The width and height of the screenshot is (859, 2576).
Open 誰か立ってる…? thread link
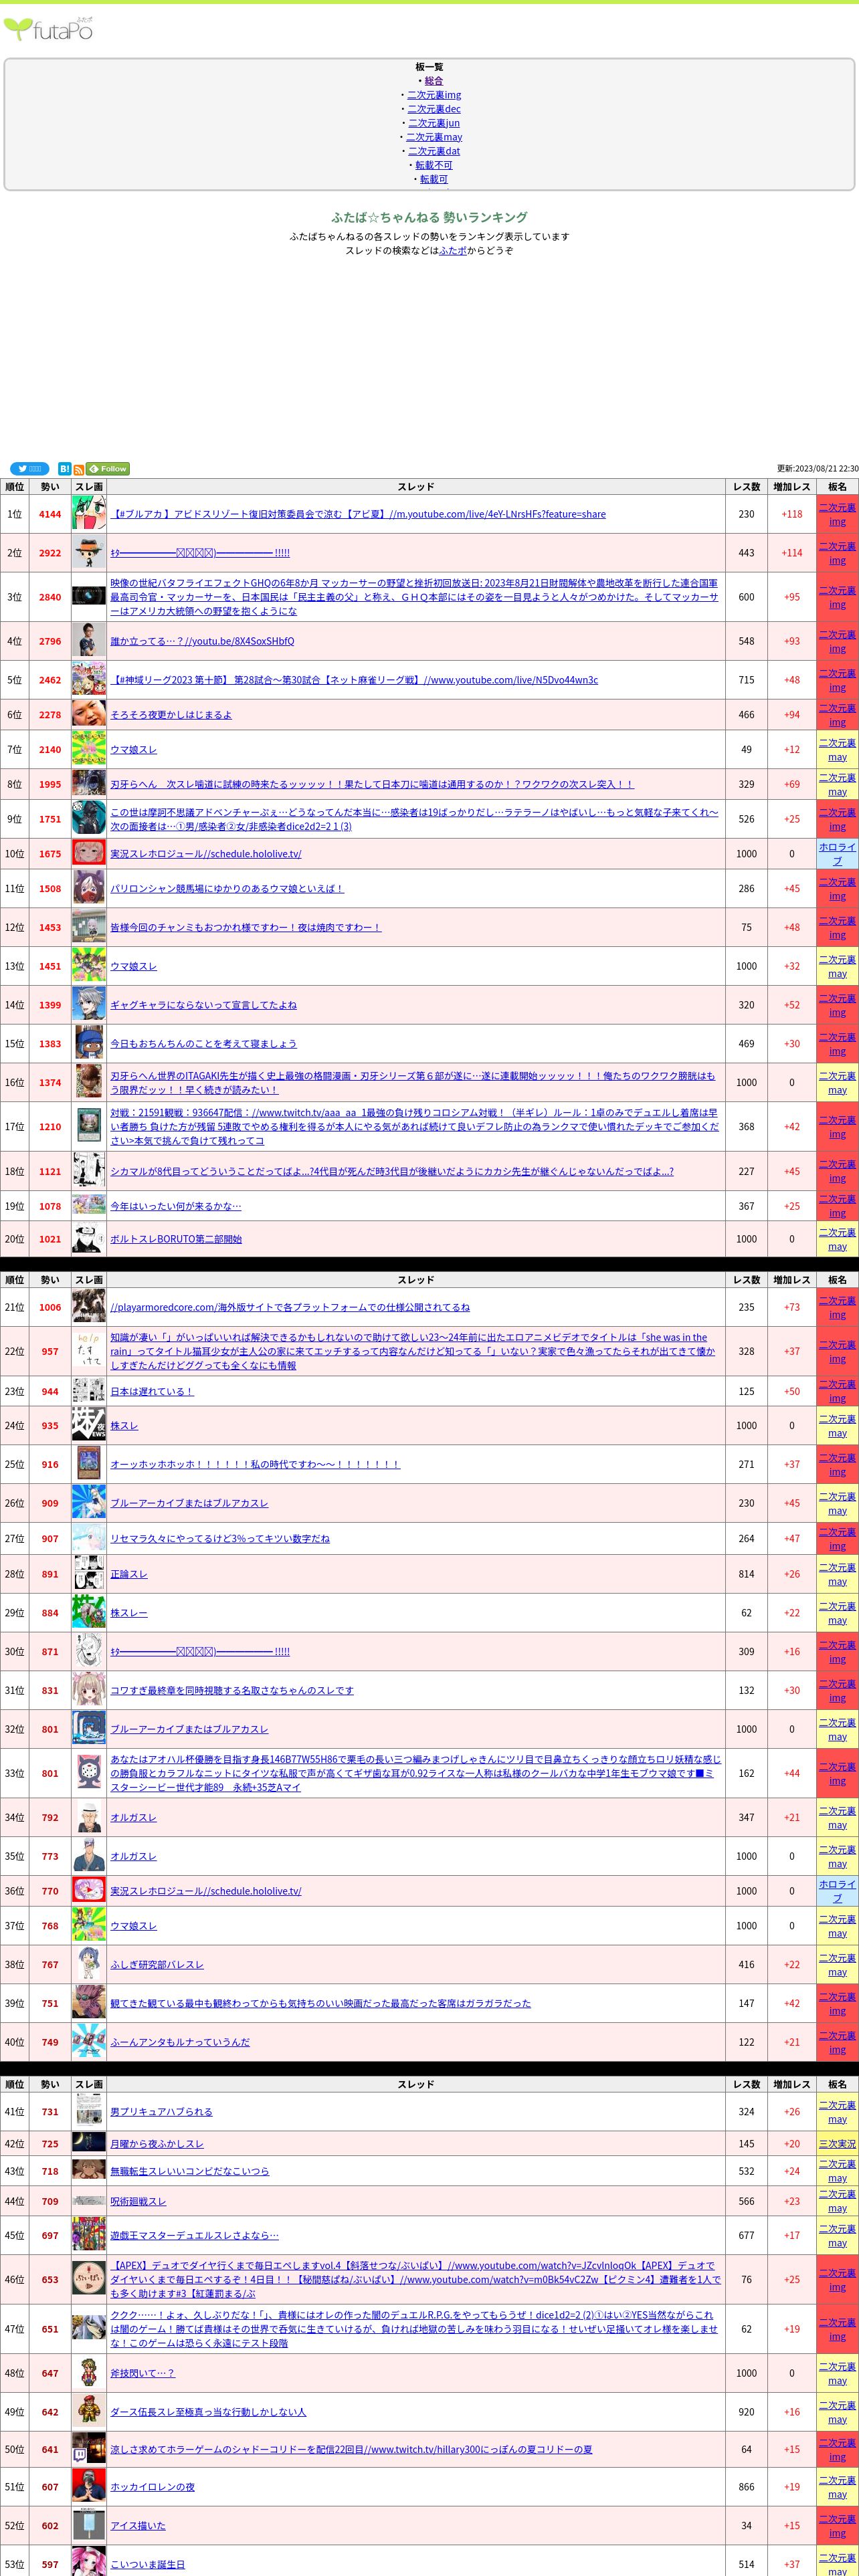pyautogui.click(x=202, y=641)
